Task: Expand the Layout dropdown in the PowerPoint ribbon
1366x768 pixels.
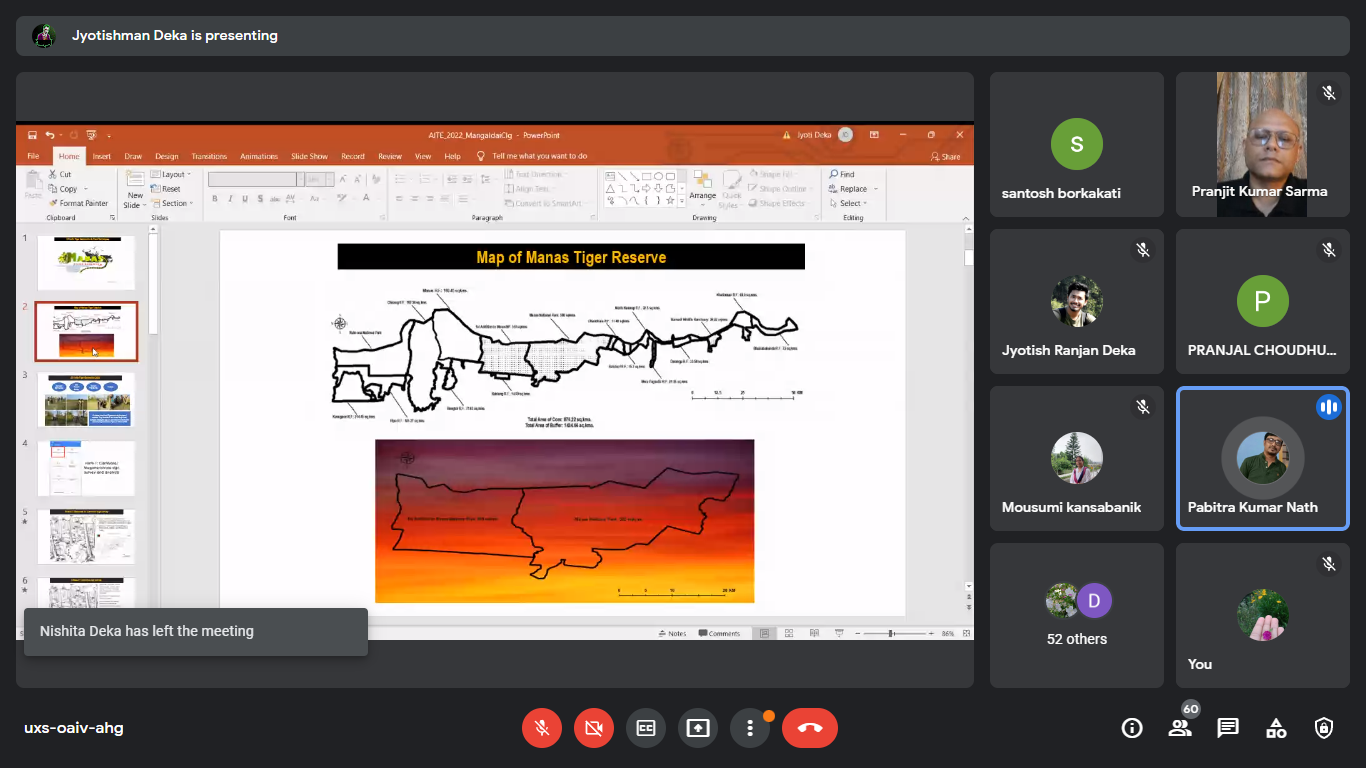Action: tap(174, 174)
